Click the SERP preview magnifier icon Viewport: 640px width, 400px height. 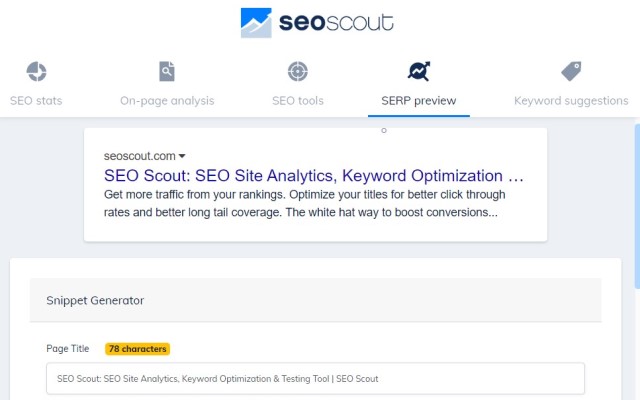coord(419,72)
